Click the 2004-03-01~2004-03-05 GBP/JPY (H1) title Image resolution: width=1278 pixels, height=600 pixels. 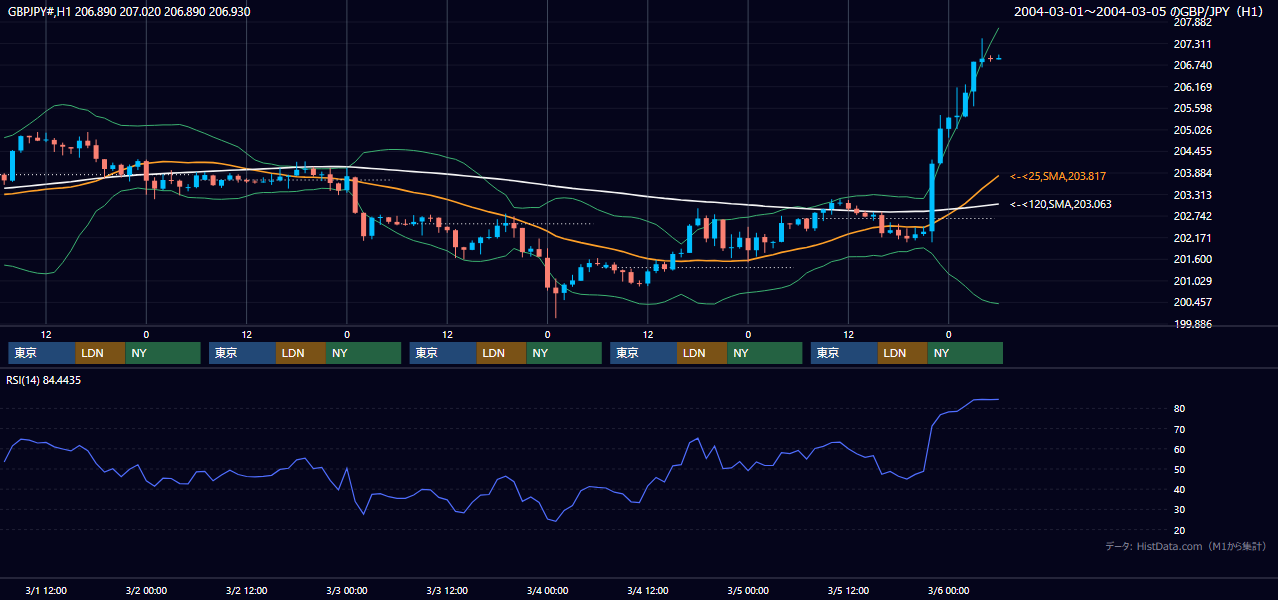point(1139,11)
